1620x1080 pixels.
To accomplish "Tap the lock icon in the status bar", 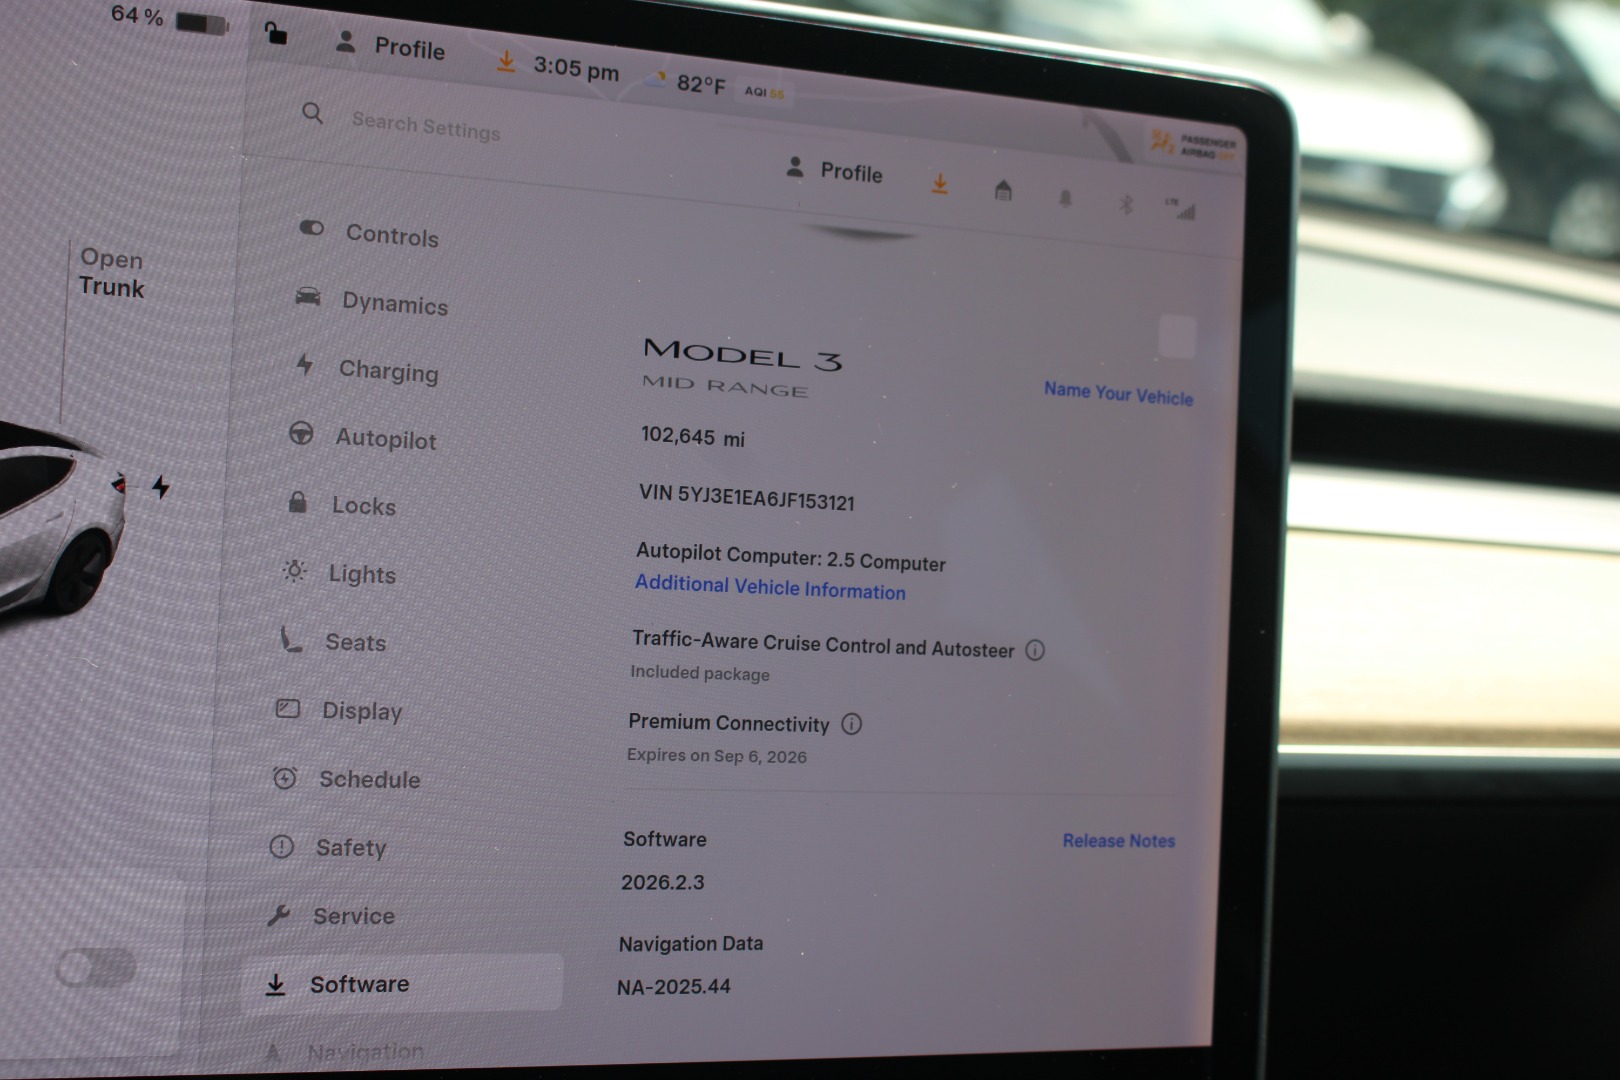I will point(275,34).
